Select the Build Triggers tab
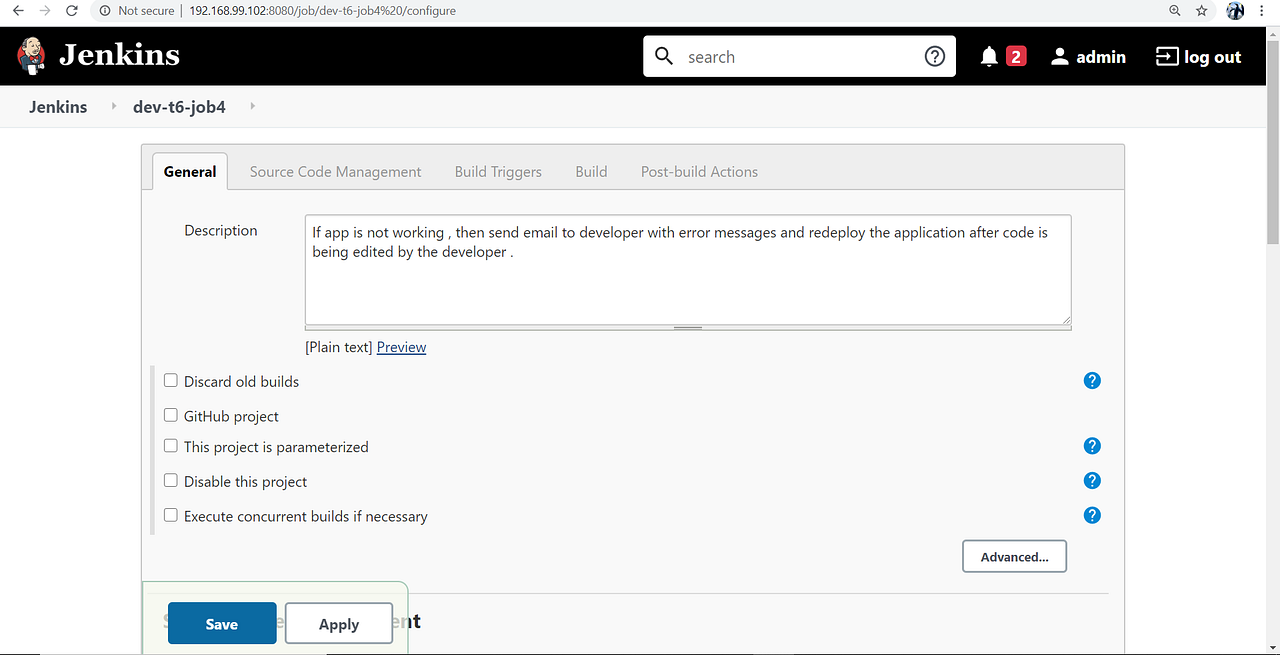1280x655 pixels. [497, 171]
